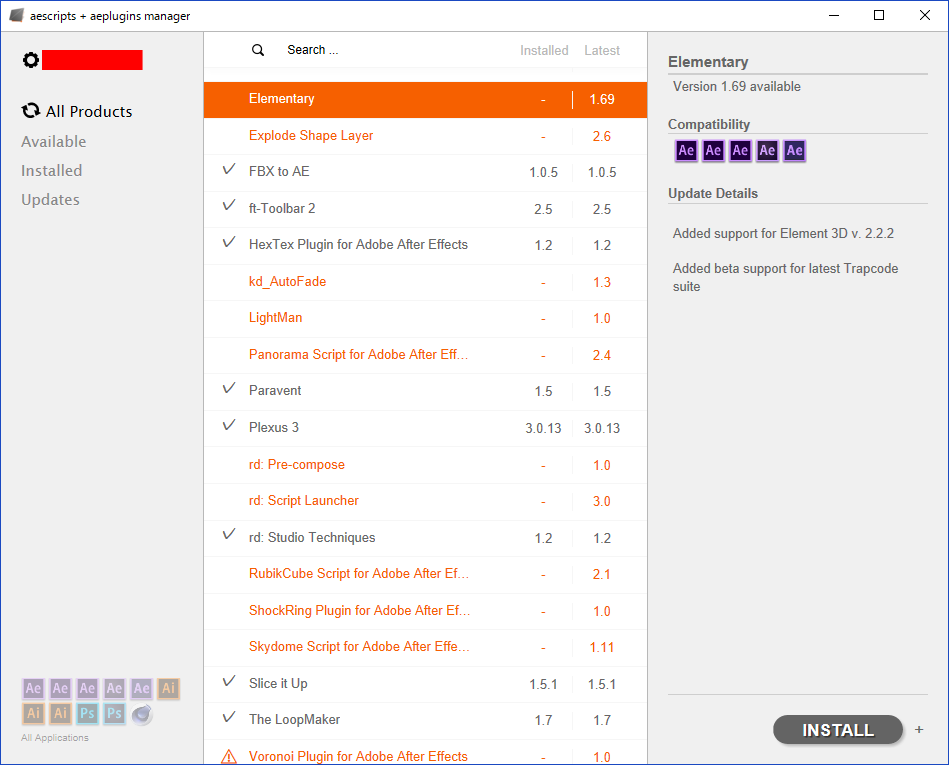The height and width of the screenshot is (765, 949).
Task: Select the RubikCube Script entry
Action: point(425,574)
